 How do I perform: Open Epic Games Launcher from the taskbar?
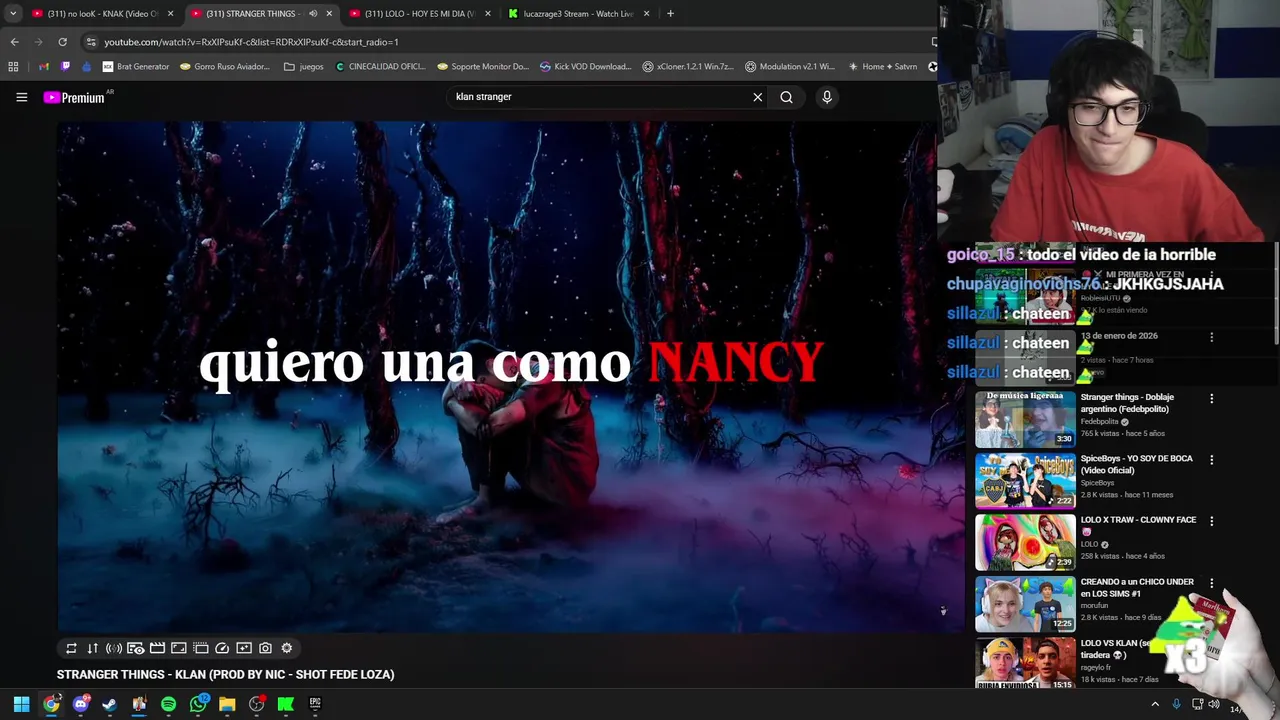point(315,704)
